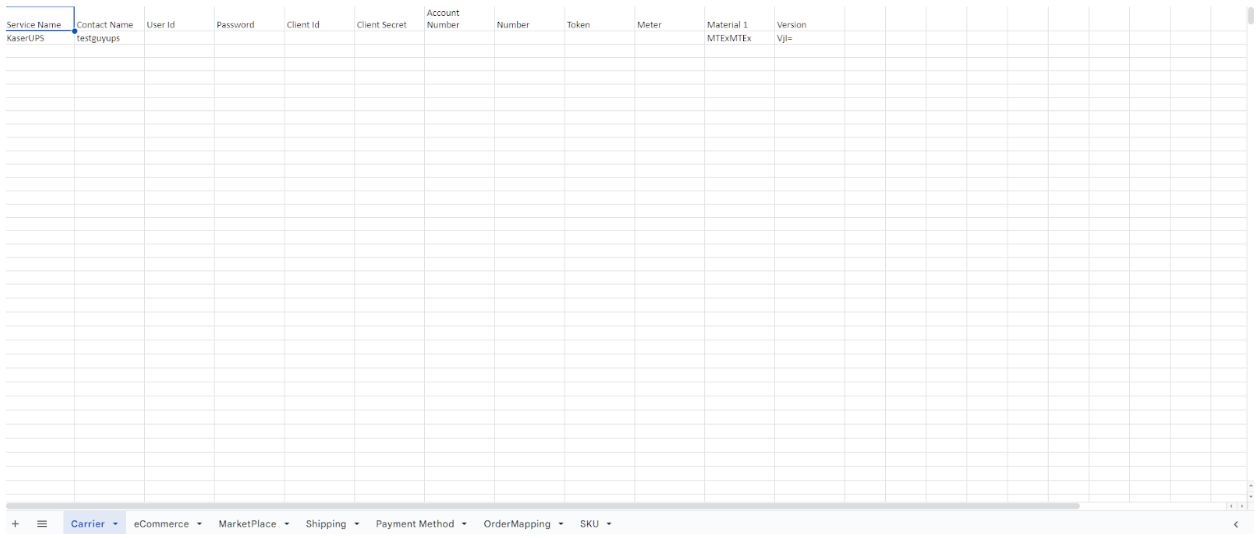The height and width of the screenshot is (538, 1258).
Task: Expand the eCommerce tab options arrow
Action: [x=200, y=524]
